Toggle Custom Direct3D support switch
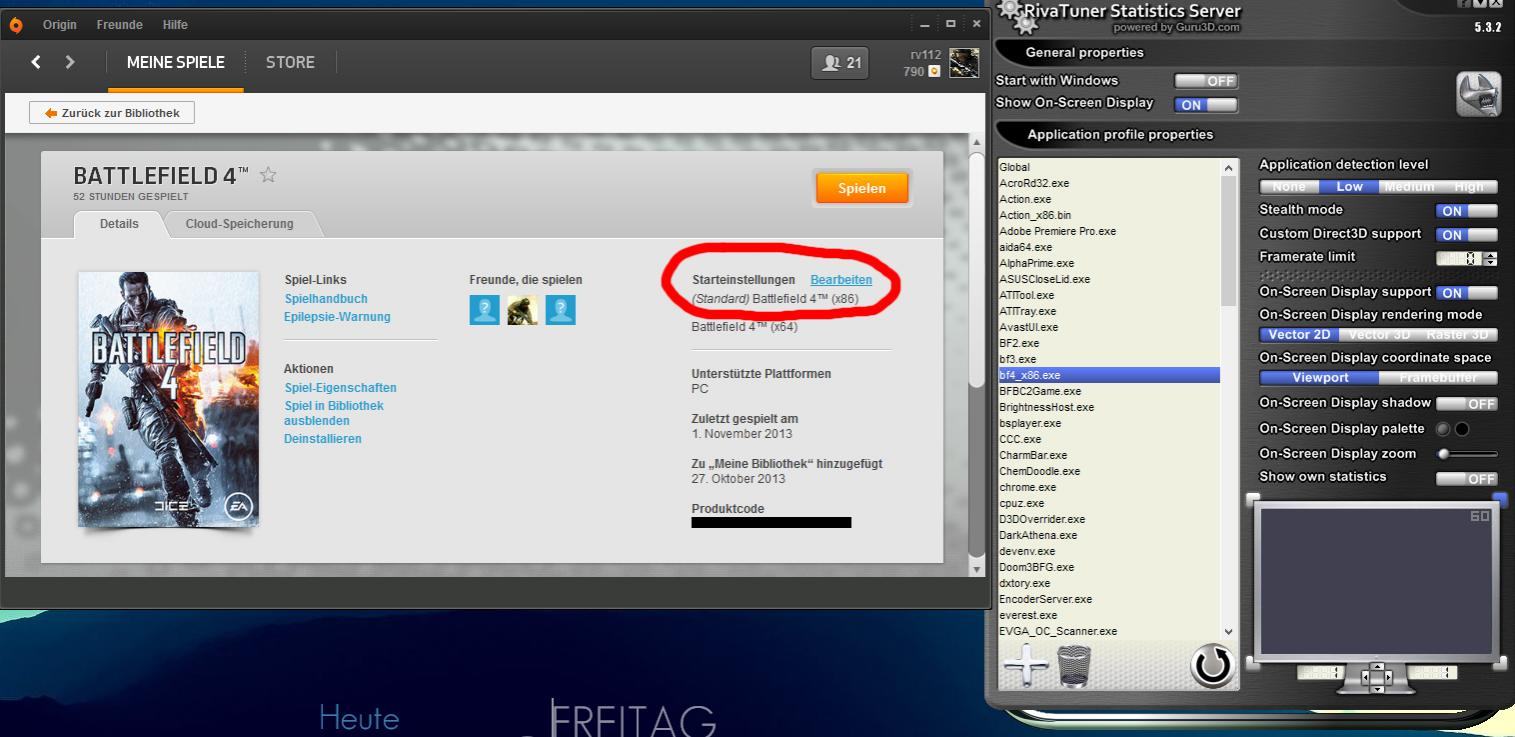This screenshot has width=1515, height=737. [x=1467, y=235]
